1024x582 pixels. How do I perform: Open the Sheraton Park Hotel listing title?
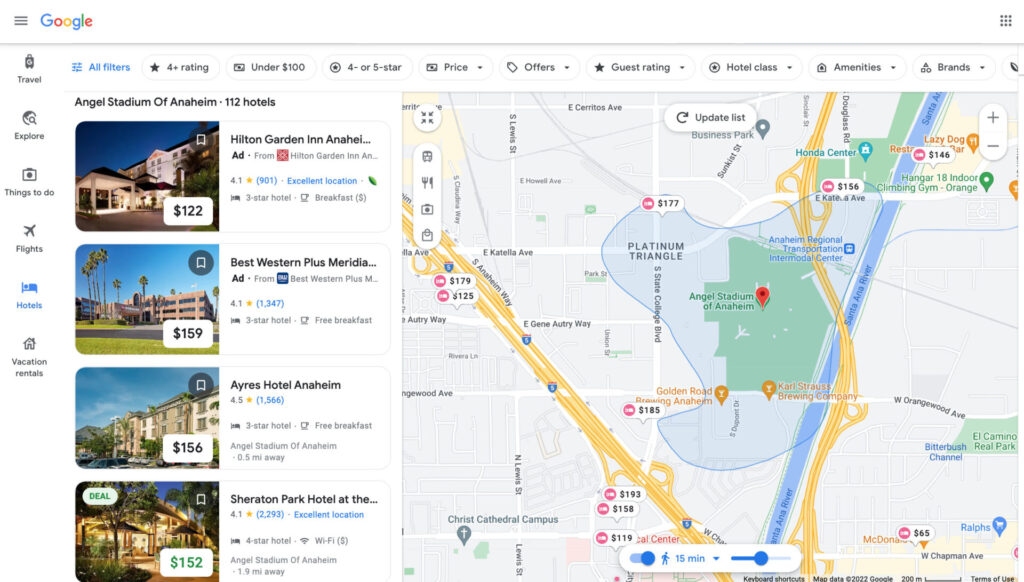point(304,499)
